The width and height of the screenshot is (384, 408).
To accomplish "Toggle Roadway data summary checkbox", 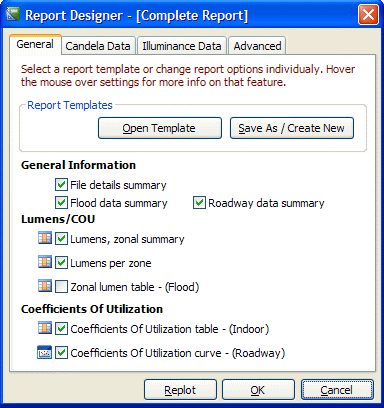I will [x=199, y=202].
